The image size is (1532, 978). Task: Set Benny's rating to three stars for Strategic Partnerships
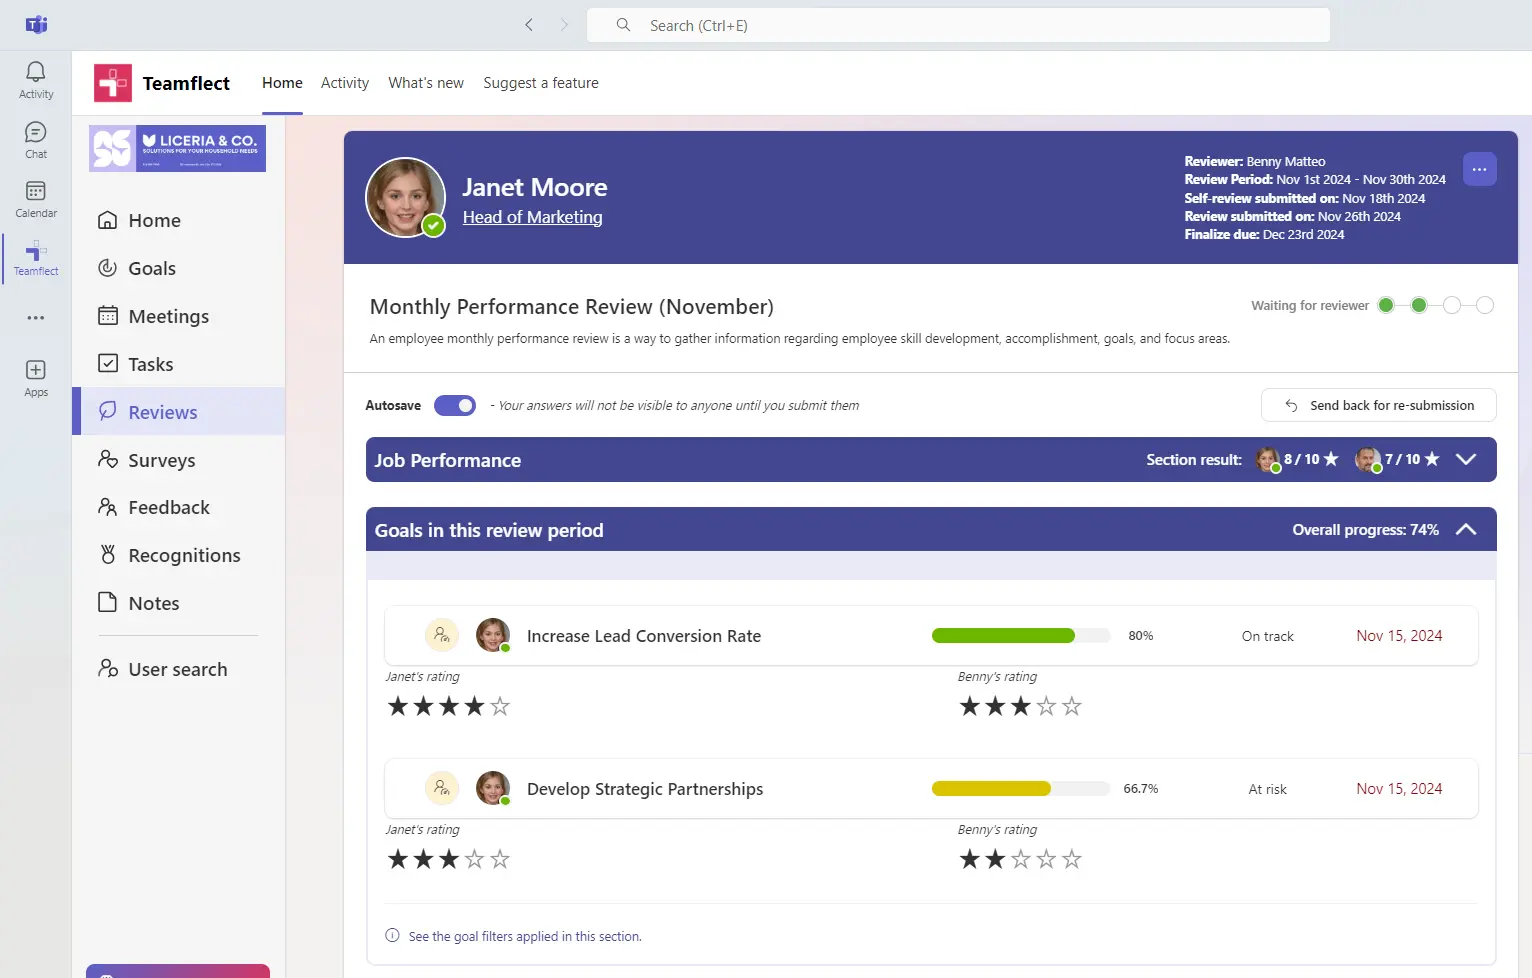click(x=1021, y=859)
